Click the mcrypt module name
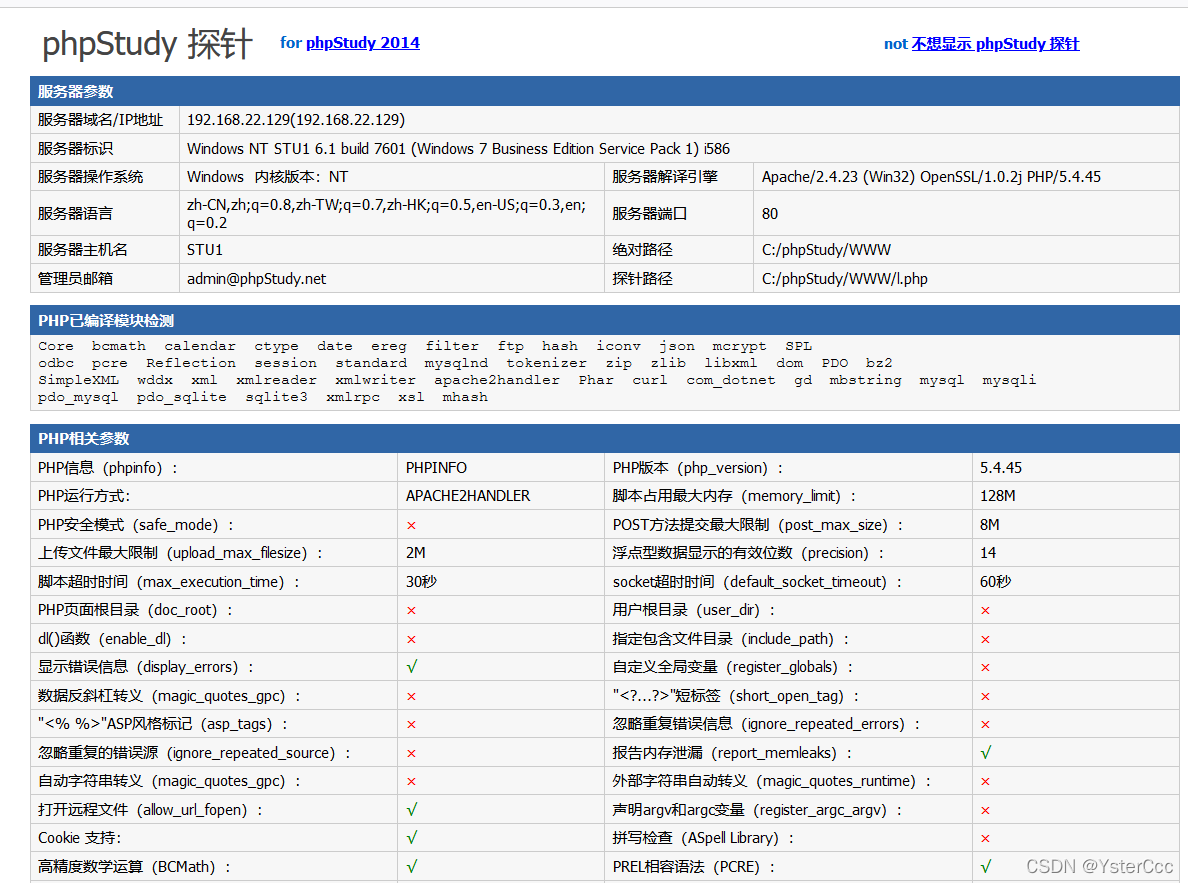1188x883 pixels. pyautogui.click(x=739, y=346)
